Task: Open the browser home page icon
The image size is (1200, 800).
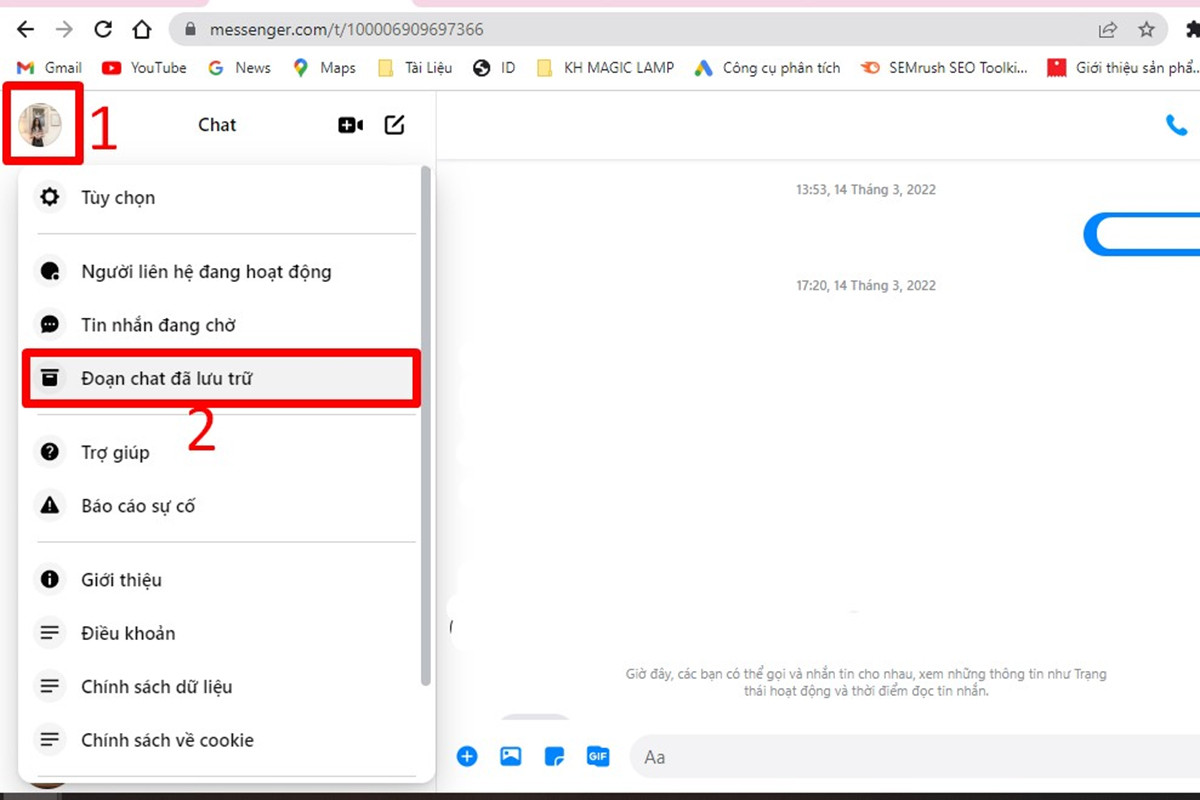Action: (142, 29)
